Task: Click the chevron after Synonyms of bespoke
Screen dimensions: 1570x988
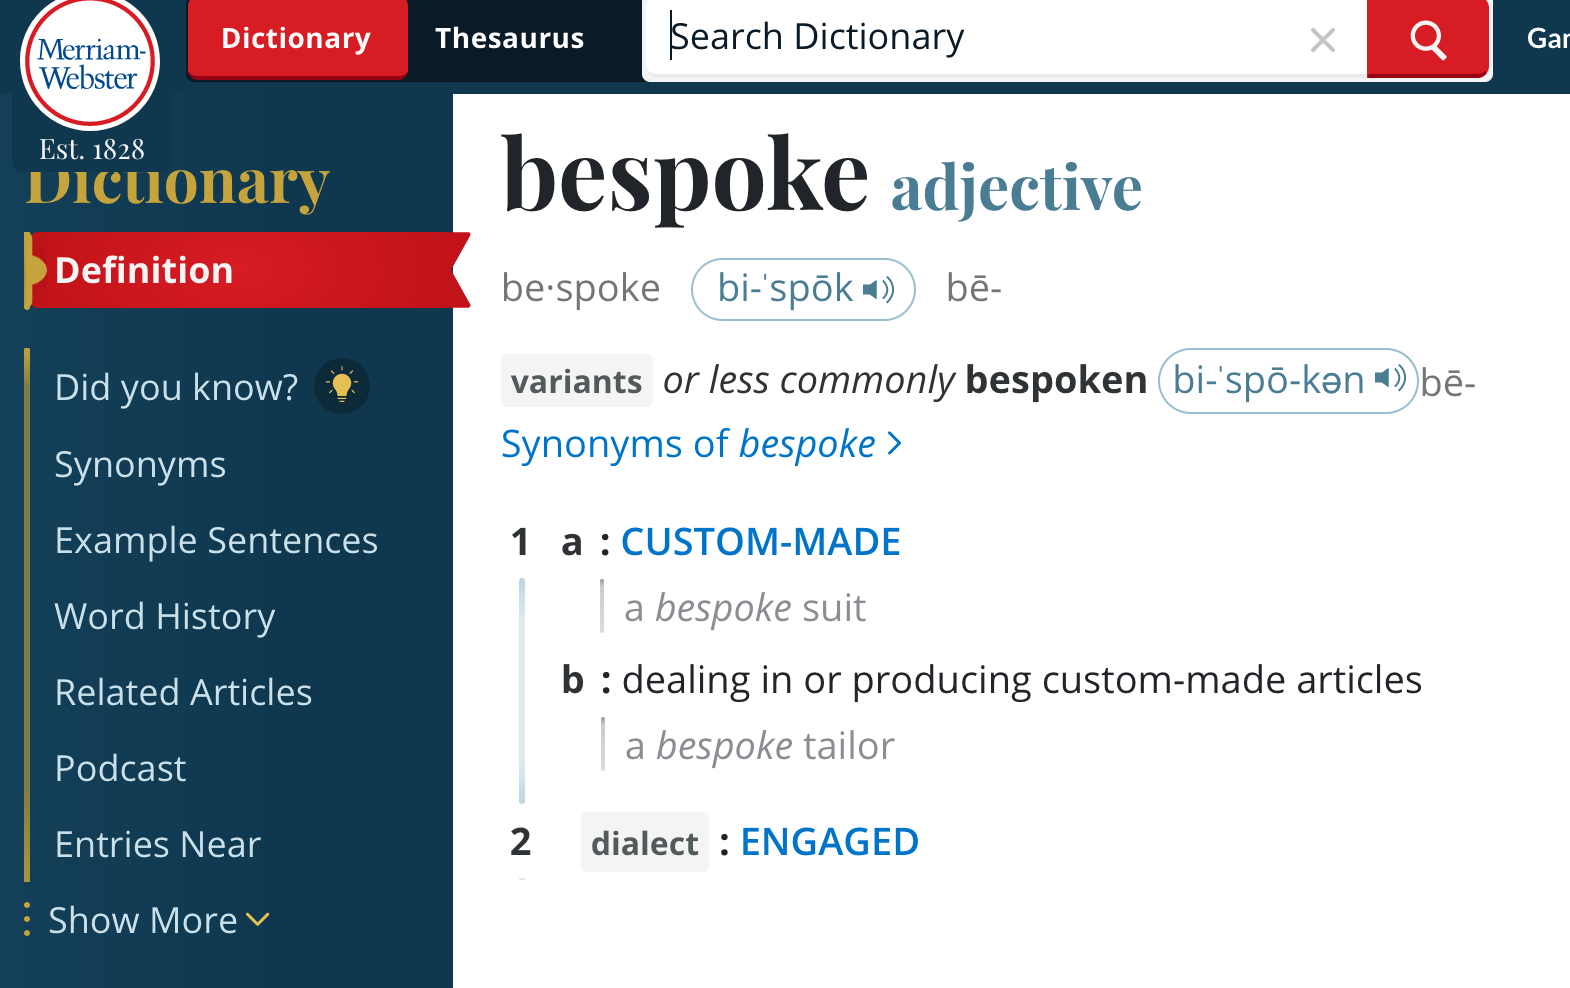Action: [x=895, y=443]
